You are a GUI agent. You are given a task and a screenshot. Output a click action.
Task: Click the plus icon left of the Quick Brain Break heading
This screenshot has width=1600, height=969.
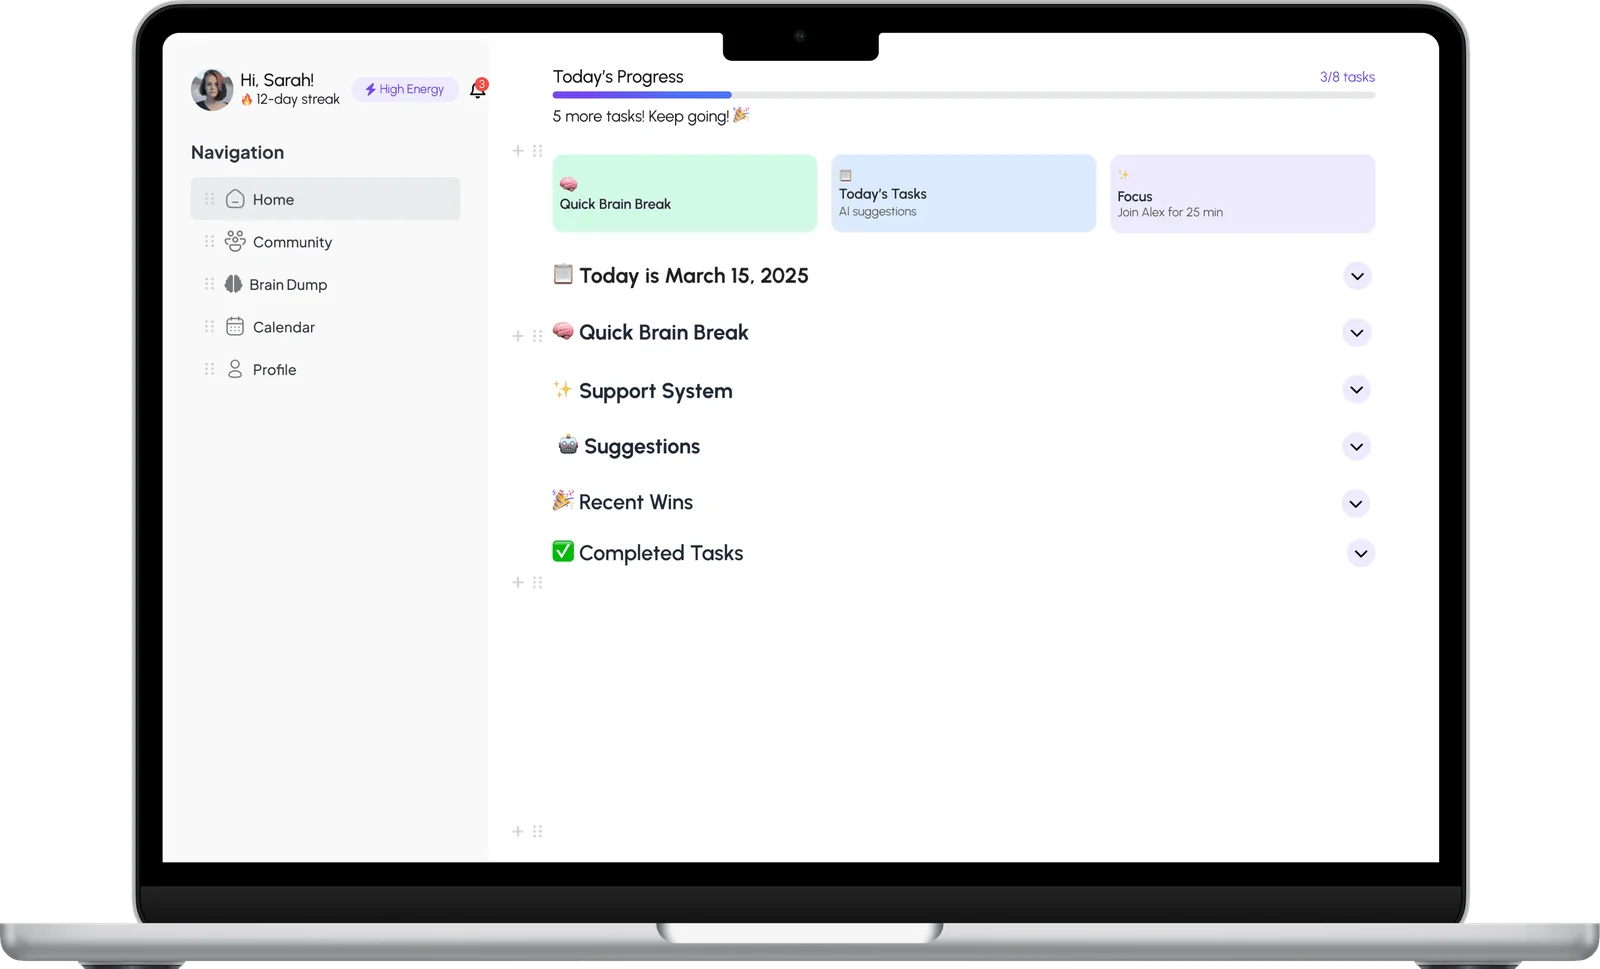[518, 336]
